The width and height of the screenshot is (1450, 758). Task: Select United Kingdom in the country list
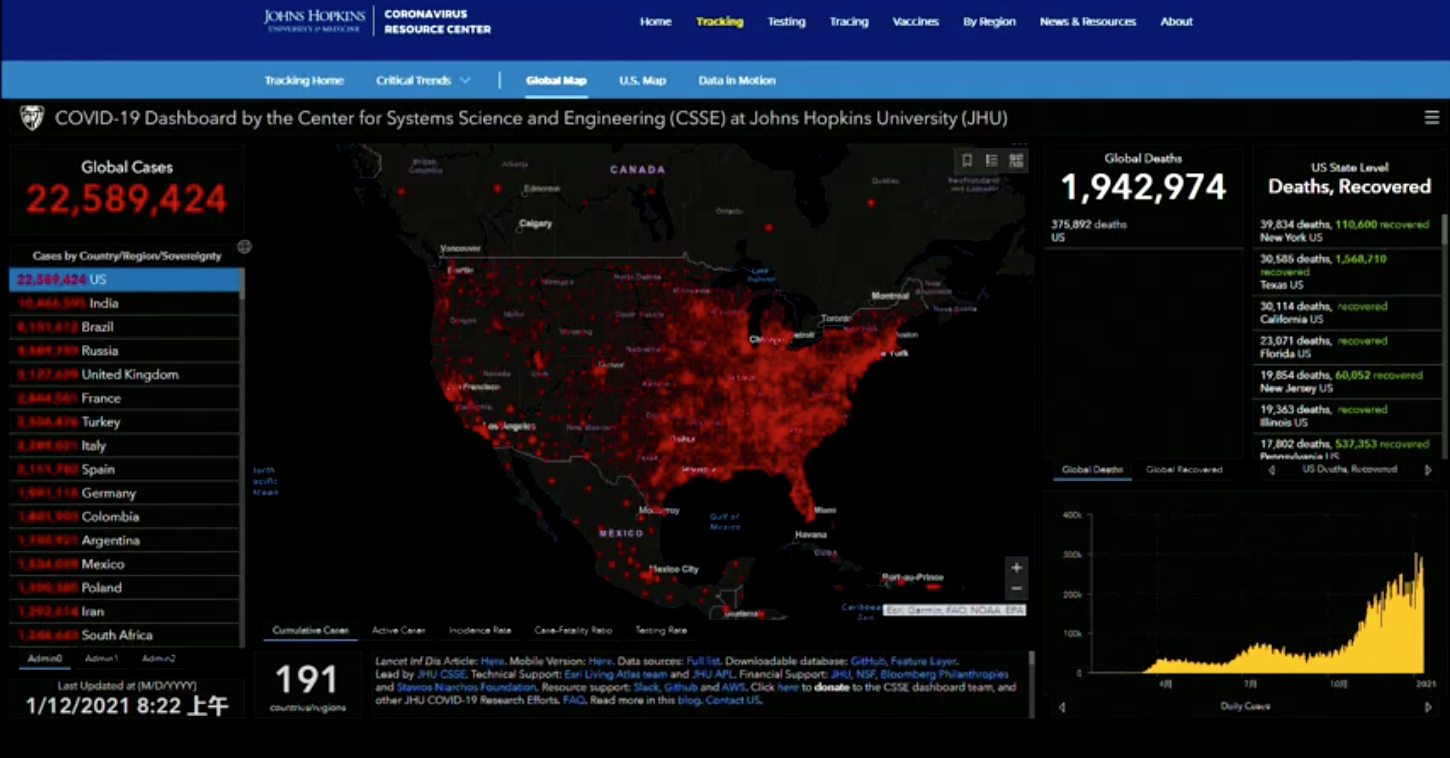pos(125,374)
